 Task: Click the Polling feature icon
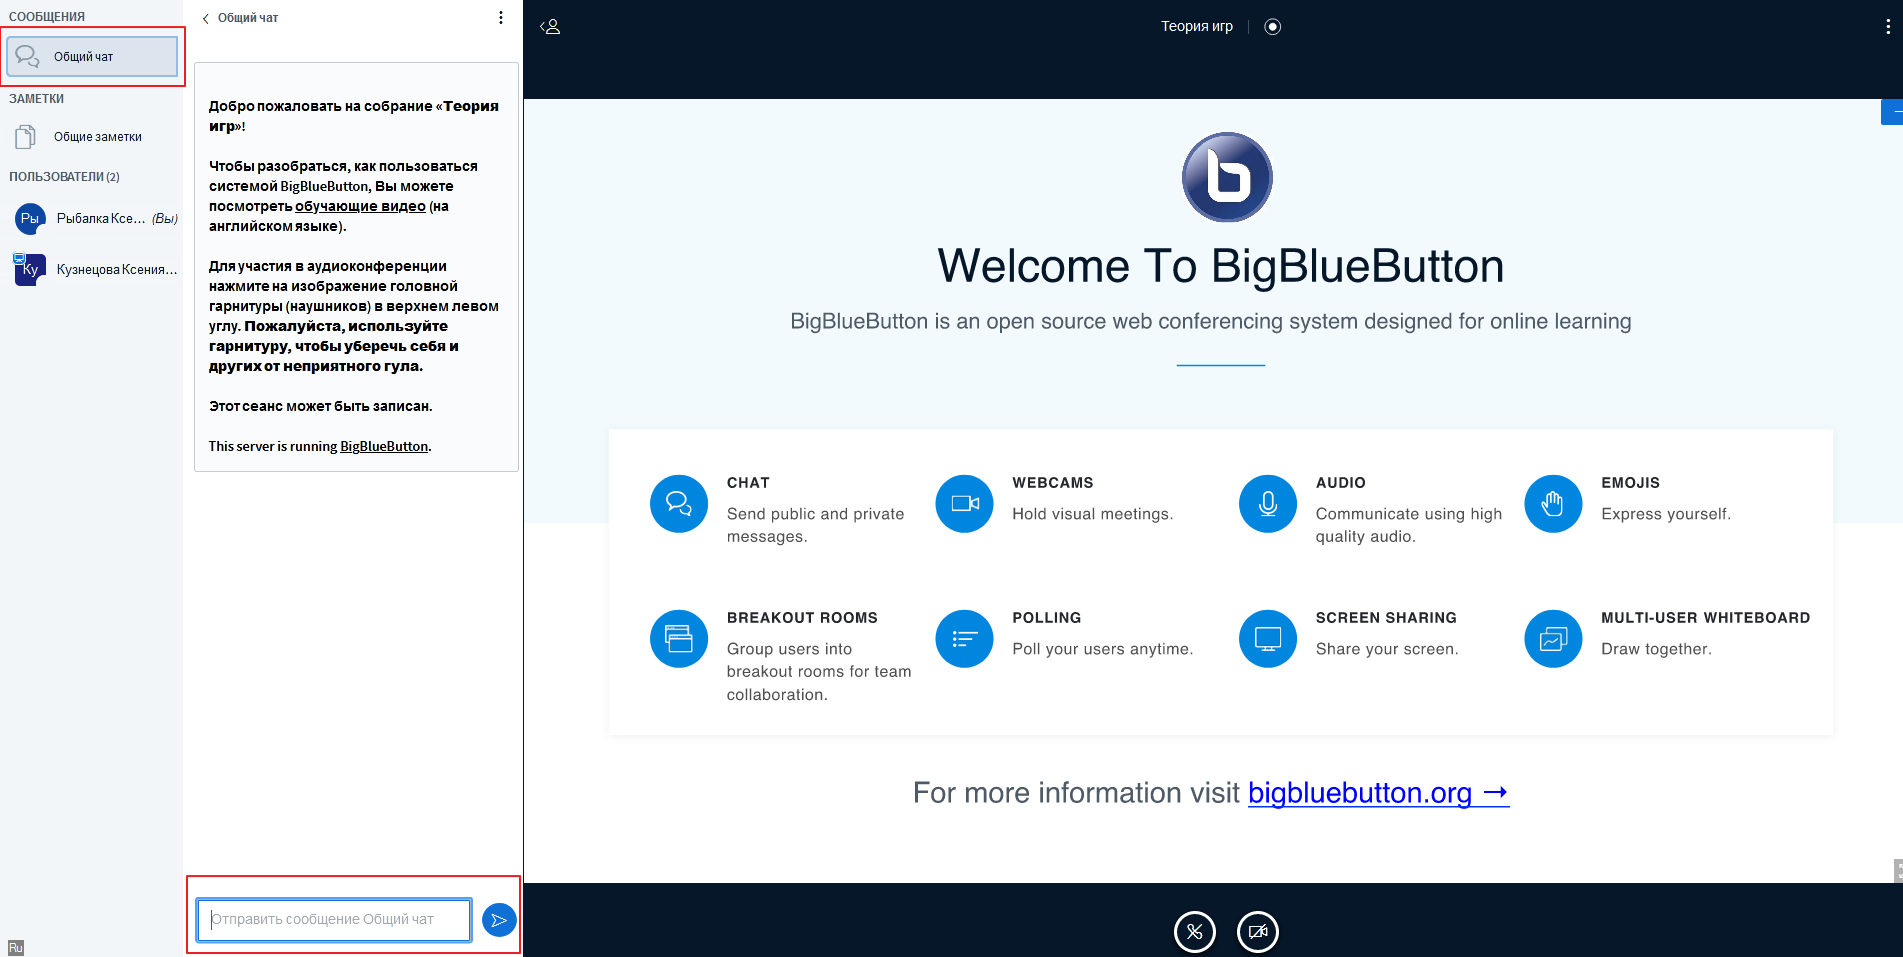pos(964,639)
